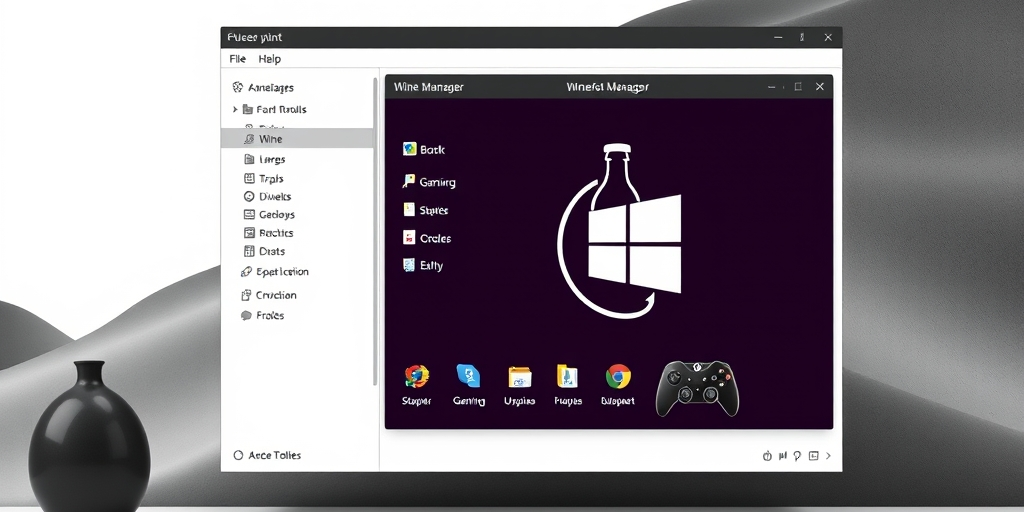Click the Exlty item icon
The image size is (1024, 512).
point(409,265)
